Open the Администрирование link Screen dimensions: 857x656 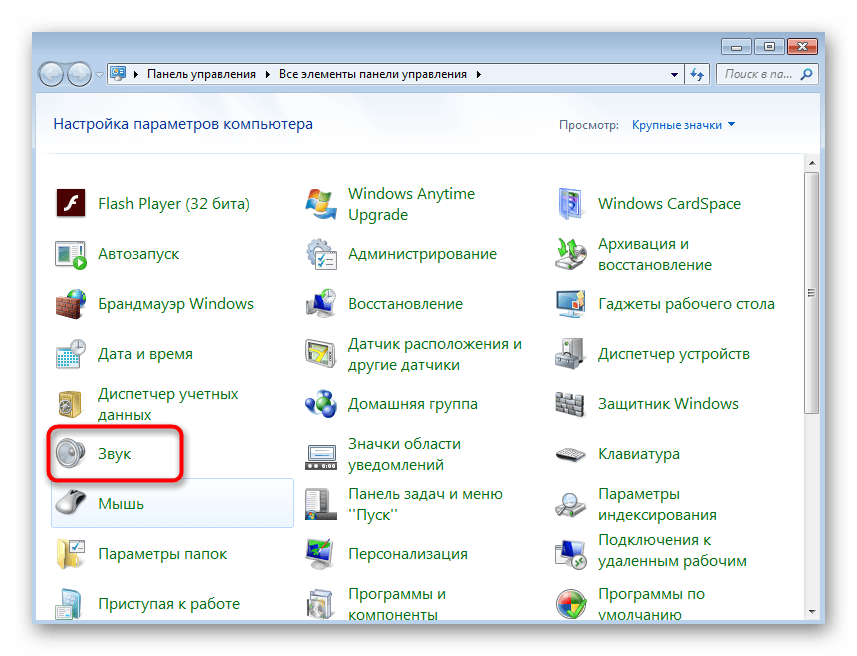(x=422, y=254)
